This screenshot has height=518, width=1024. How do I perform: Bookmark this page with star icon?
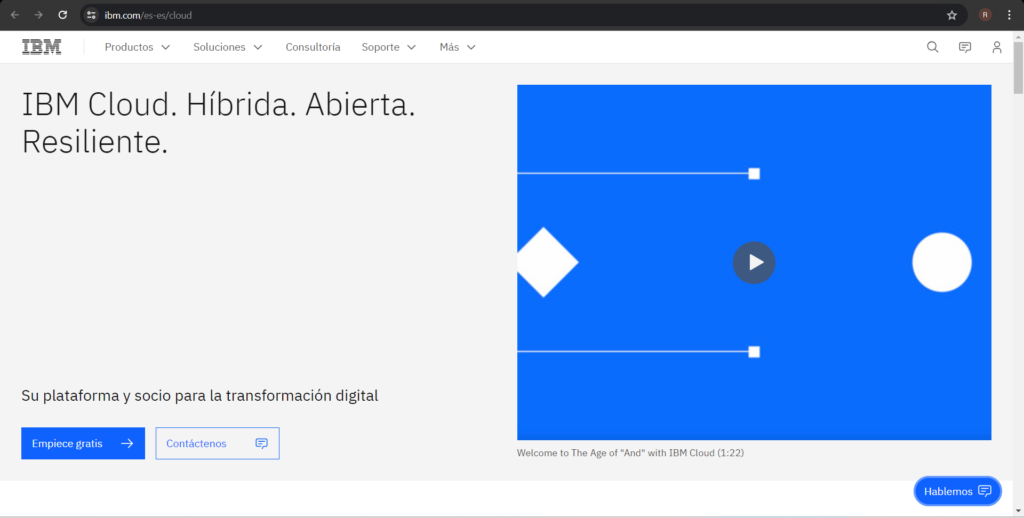(952, 15)
